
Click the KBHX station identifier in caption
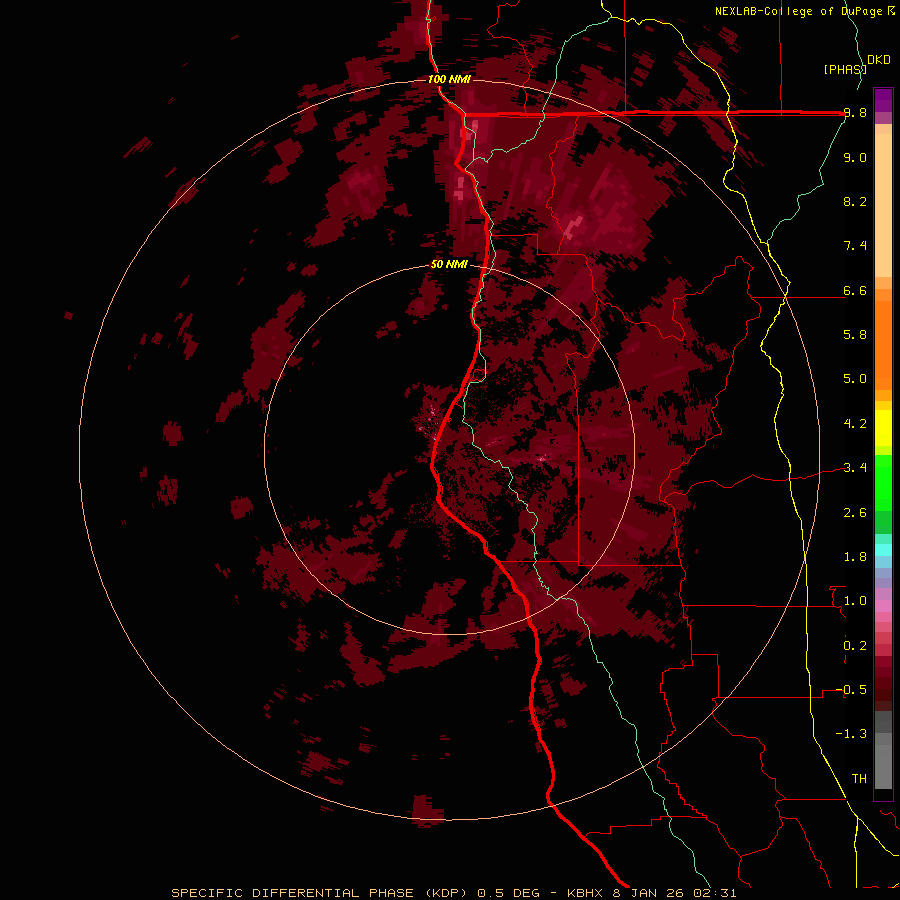[x=587, y=893]
